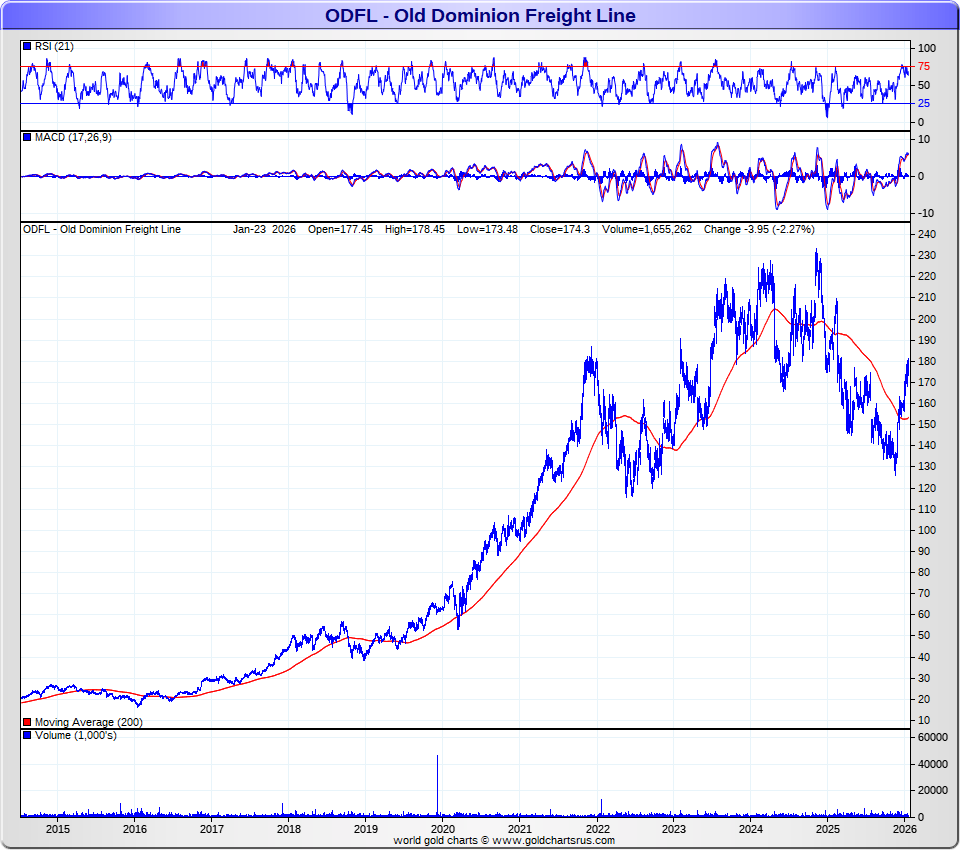Click the Volume=1,655,262 value

[x=647, y=229]
